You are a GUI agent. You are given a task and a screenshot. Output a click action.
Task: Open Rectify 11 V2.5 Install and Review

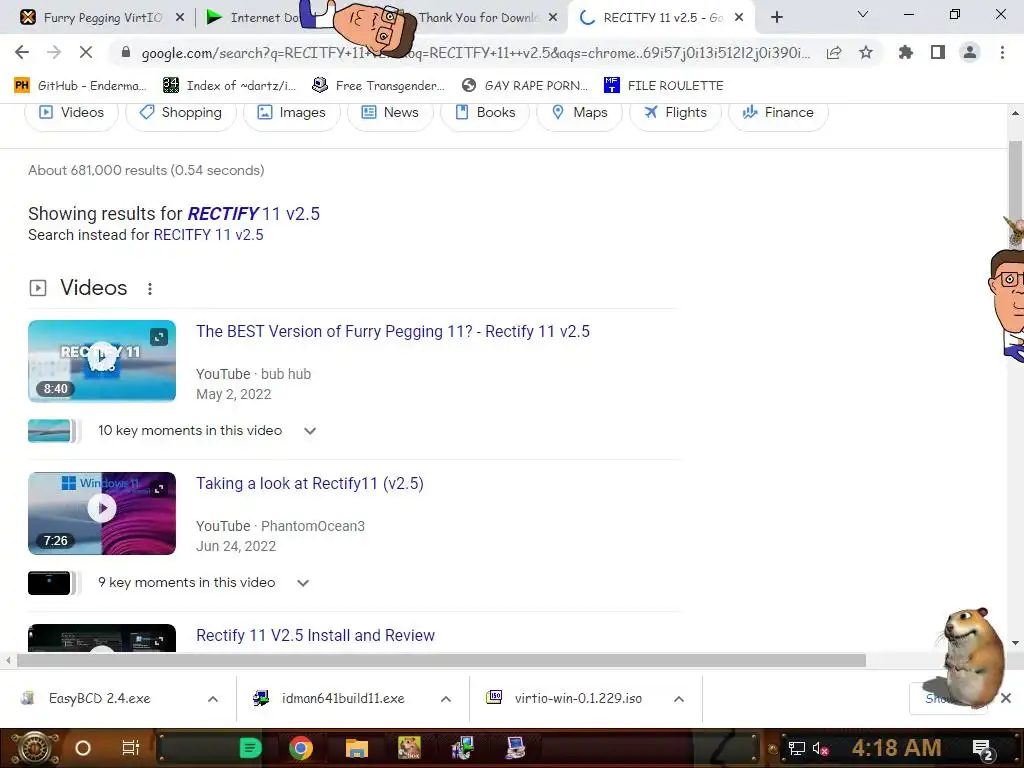pyautogui.click(x=315, y=635)
